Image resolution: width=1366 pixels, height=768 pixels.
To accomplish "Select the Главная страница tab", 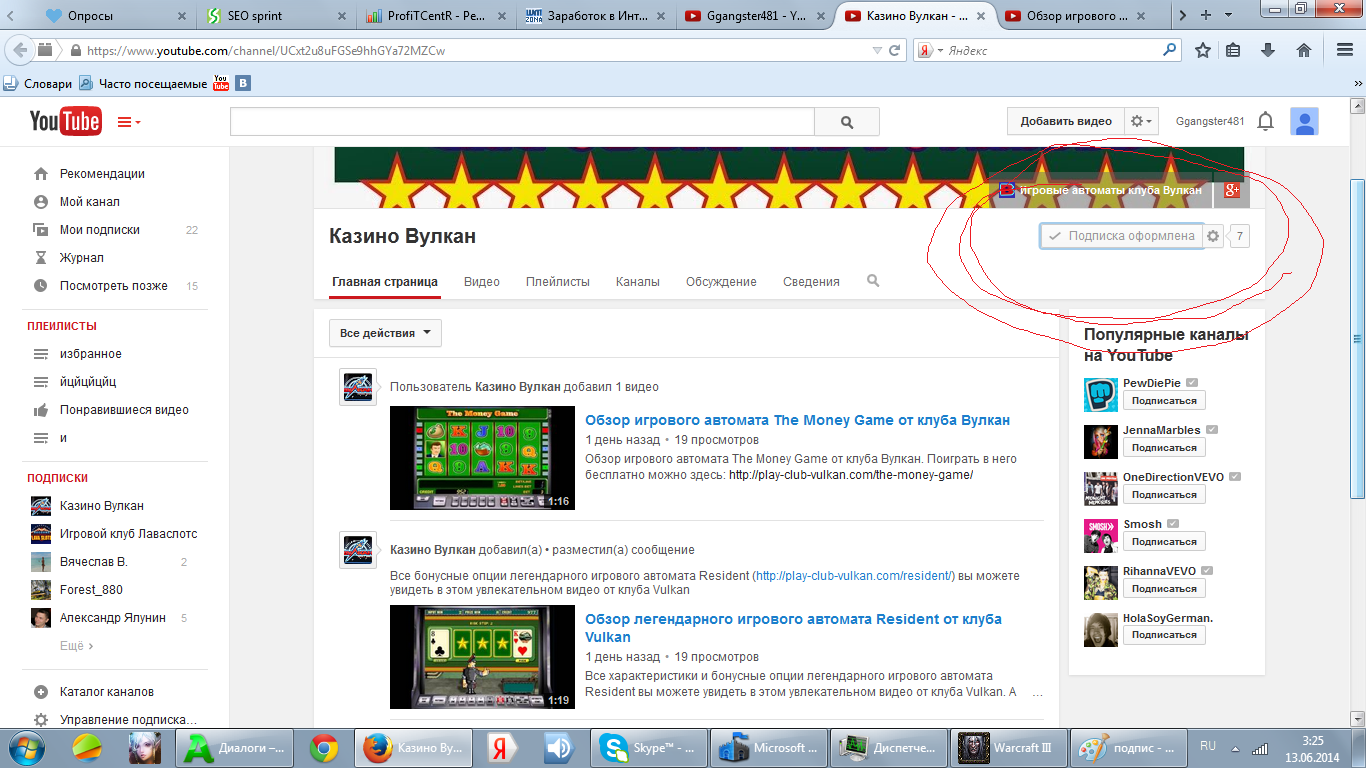I will 385,282.
